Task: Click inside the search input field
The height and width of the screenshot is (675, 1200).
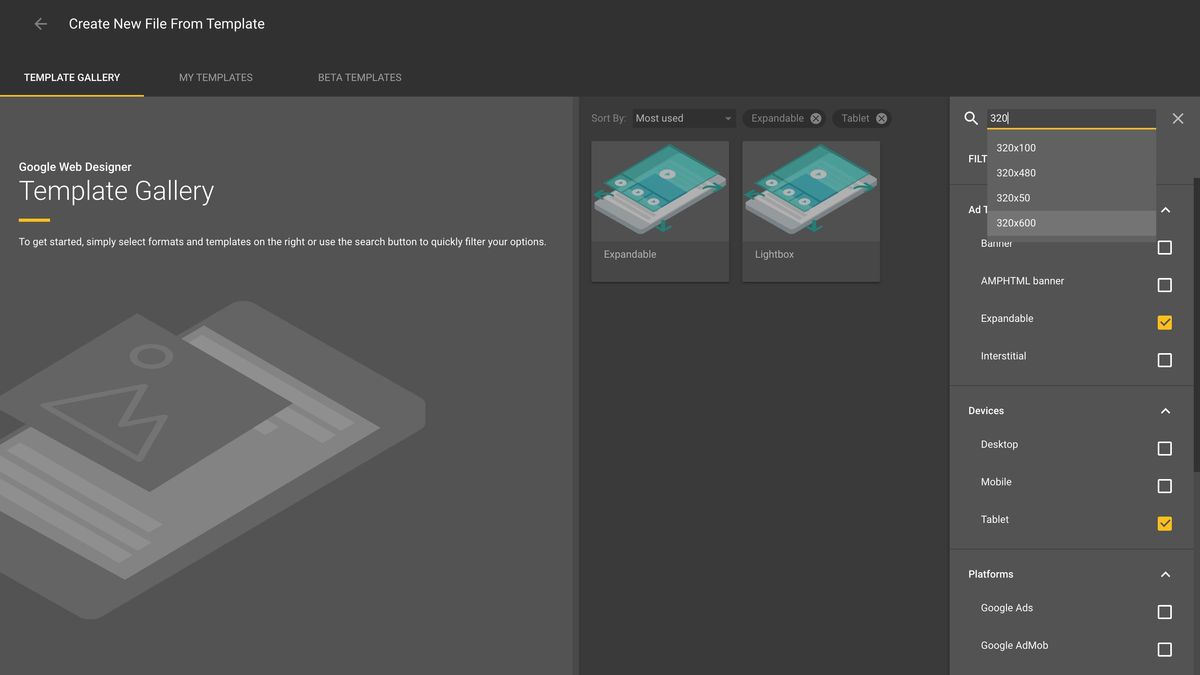Action: [x=1070, y=117]
